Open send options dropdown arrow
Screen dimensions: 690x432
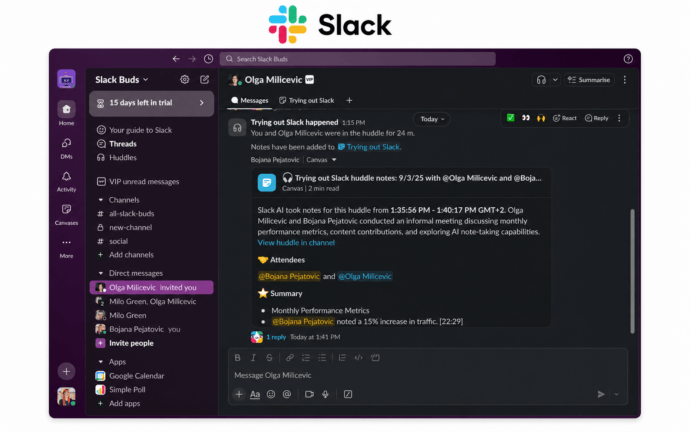click(617, 394)
